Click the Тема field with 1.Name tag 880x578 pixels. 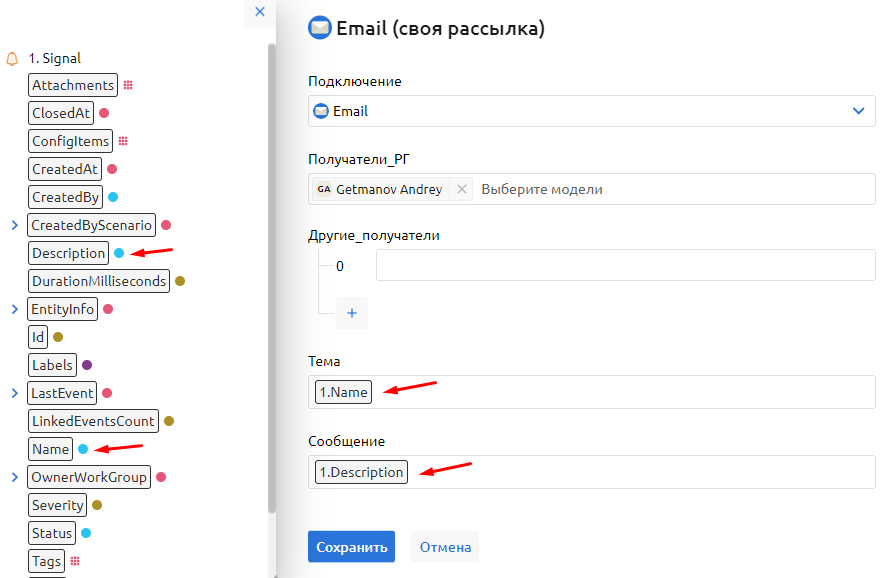pos(620,392)
